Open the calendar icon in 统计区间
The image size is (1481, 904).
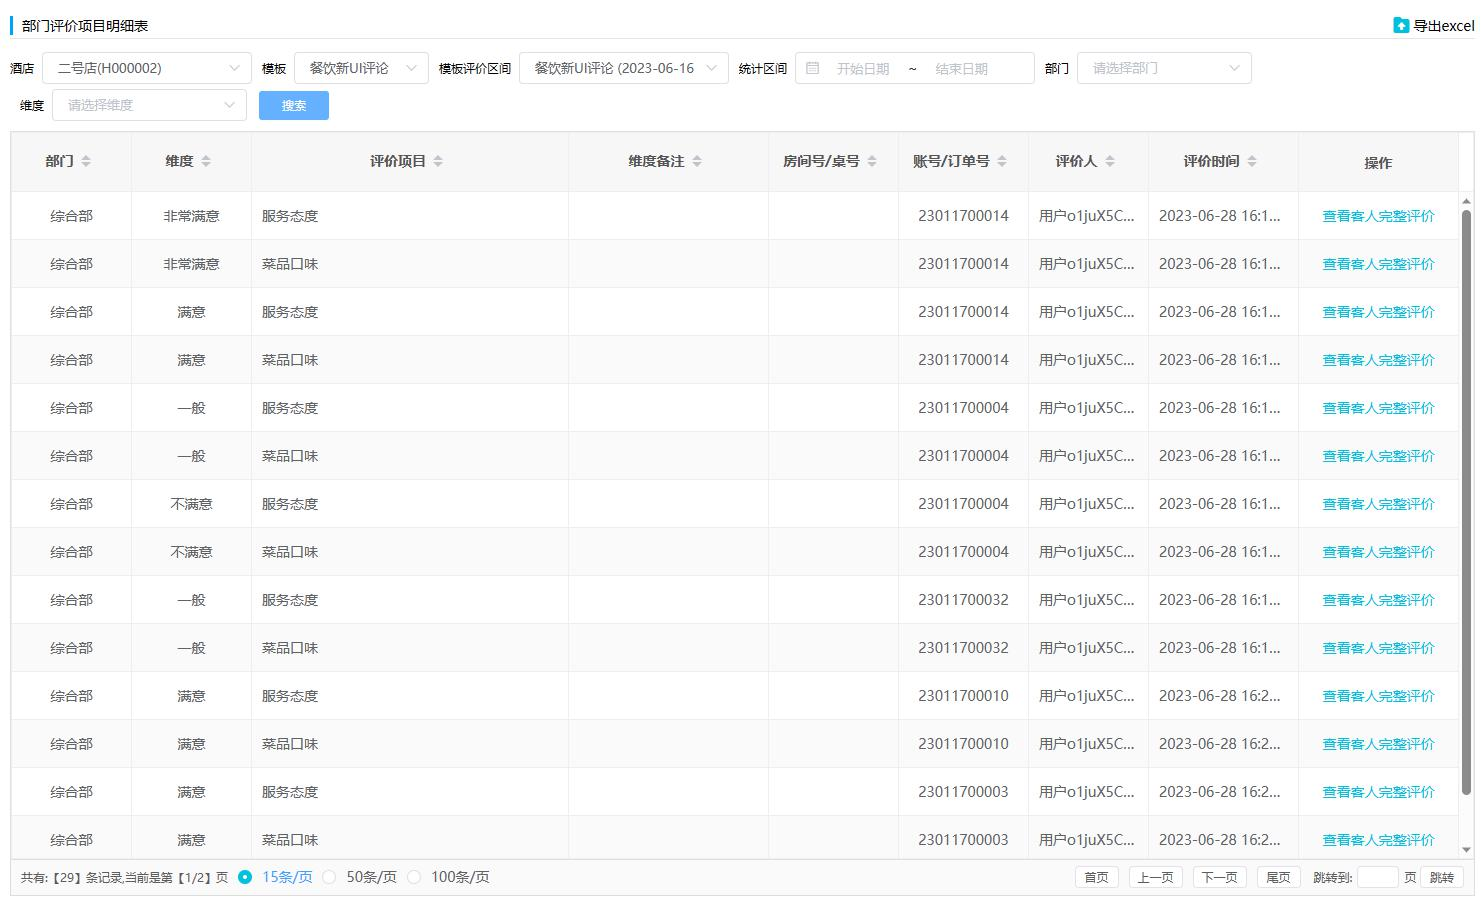pyautogui.click(x=813, y=68)
